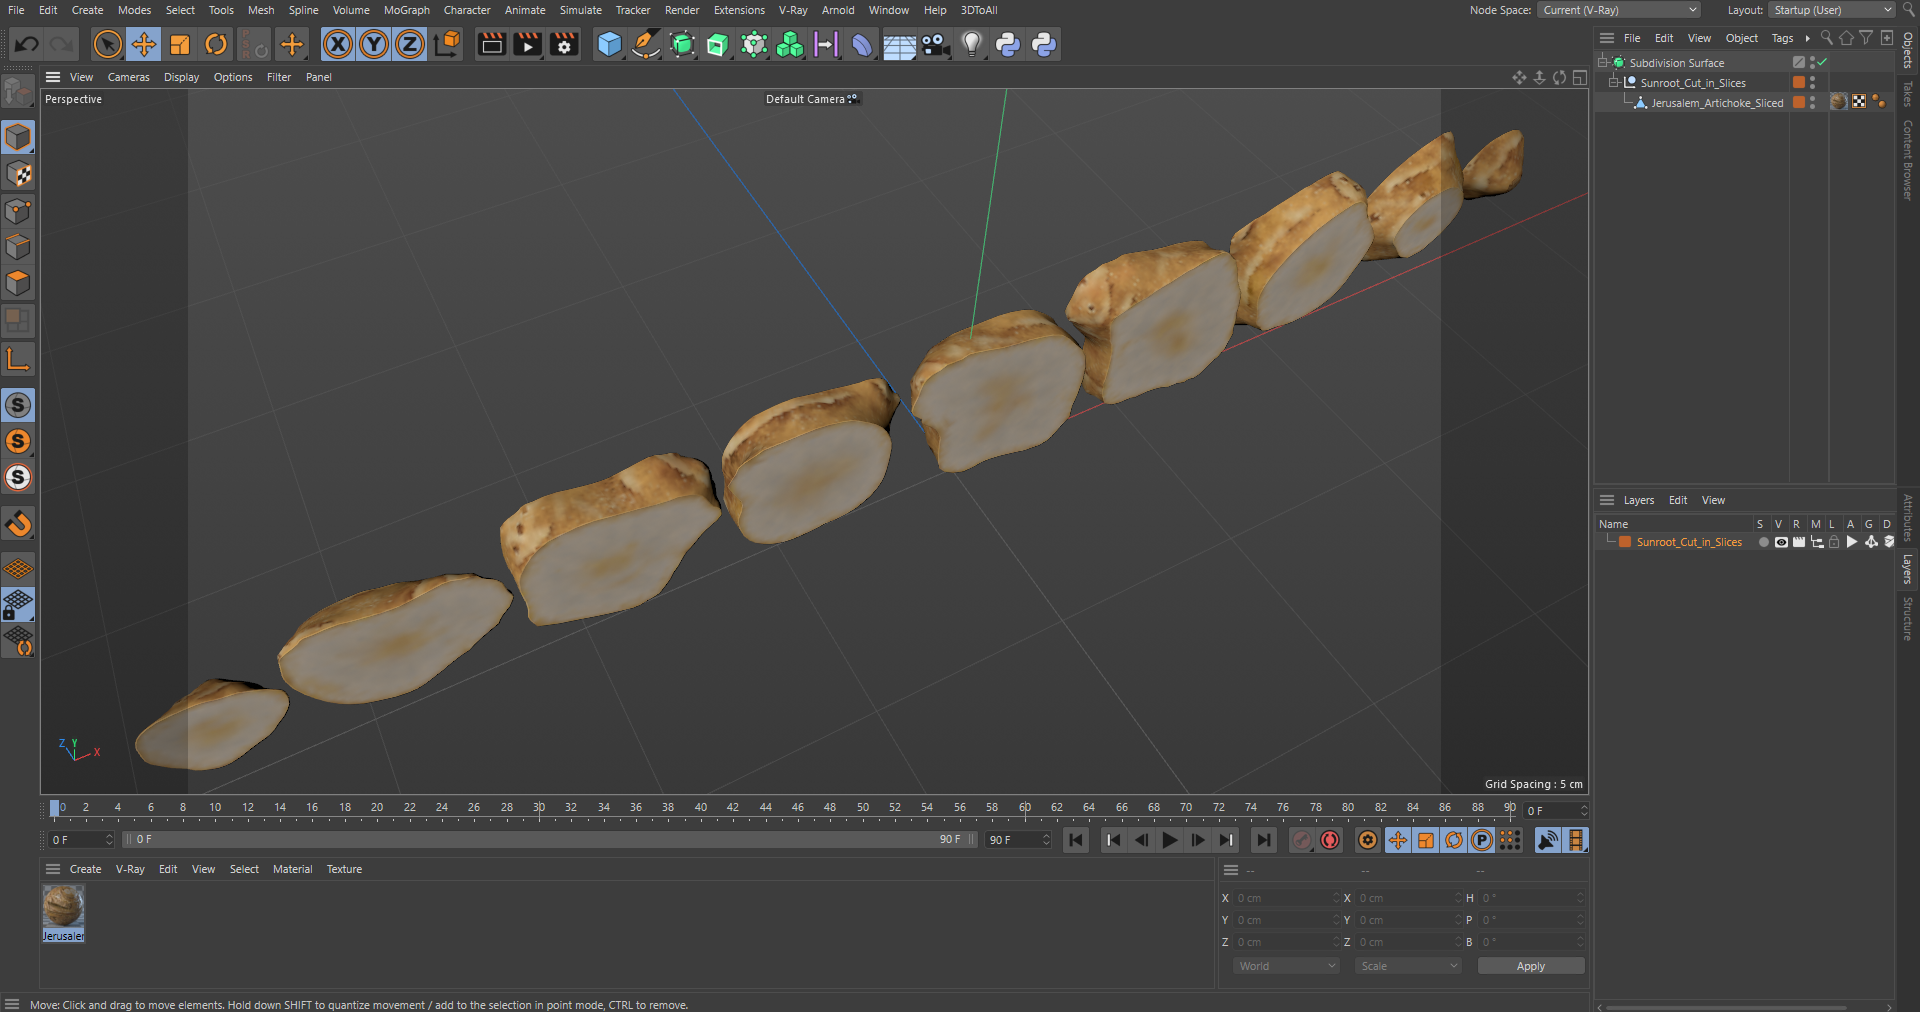Toggle Y axis lock

pos(374,44)
